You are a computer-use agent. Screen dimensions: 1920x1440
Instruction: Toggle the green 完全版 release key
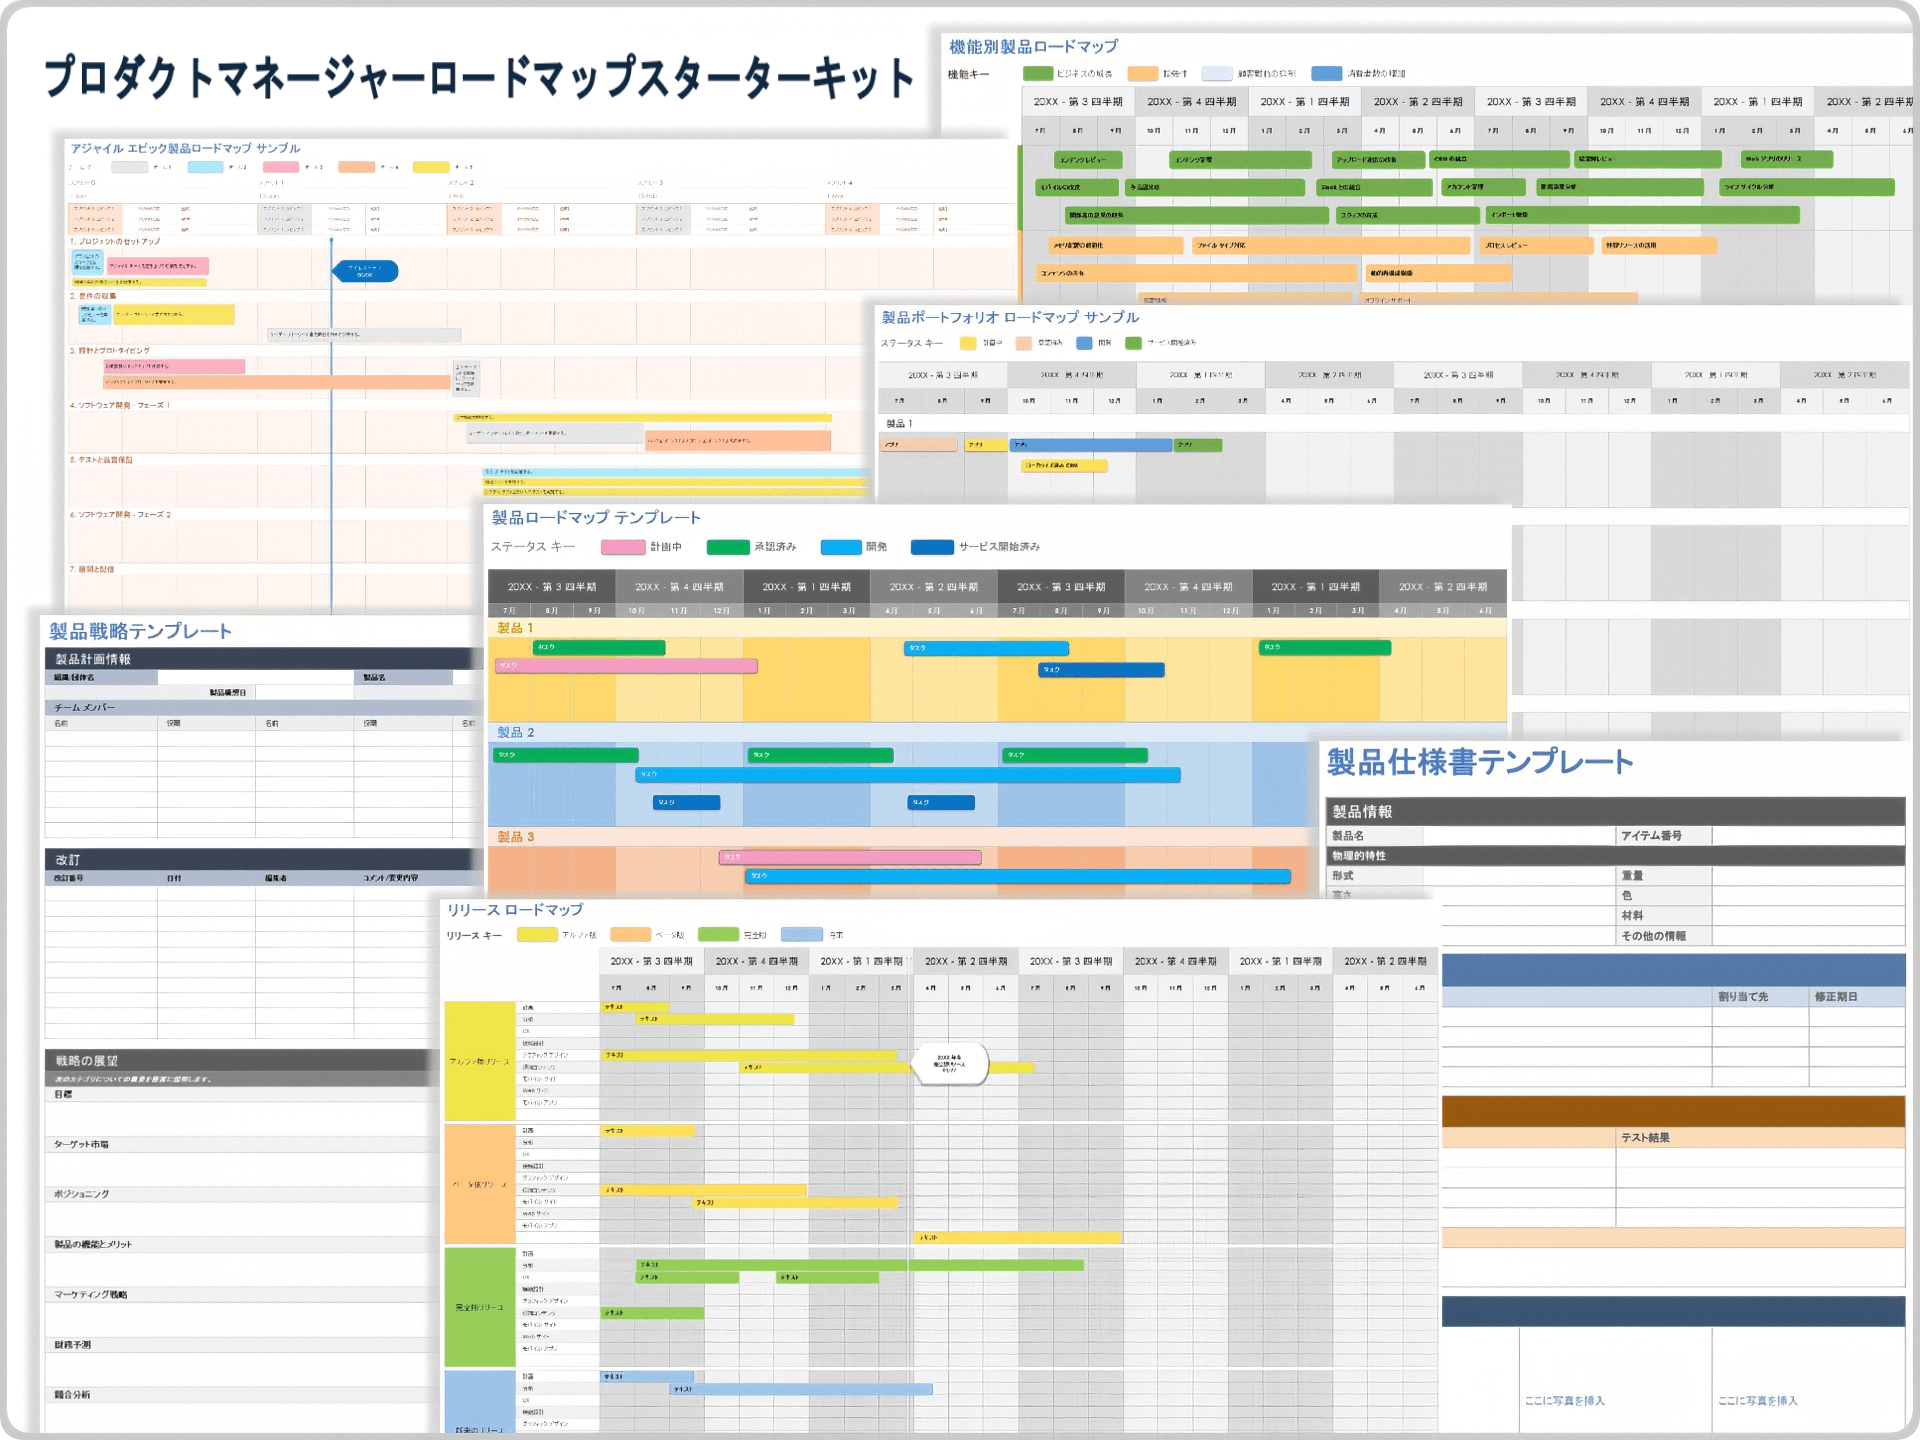(717, 935)
